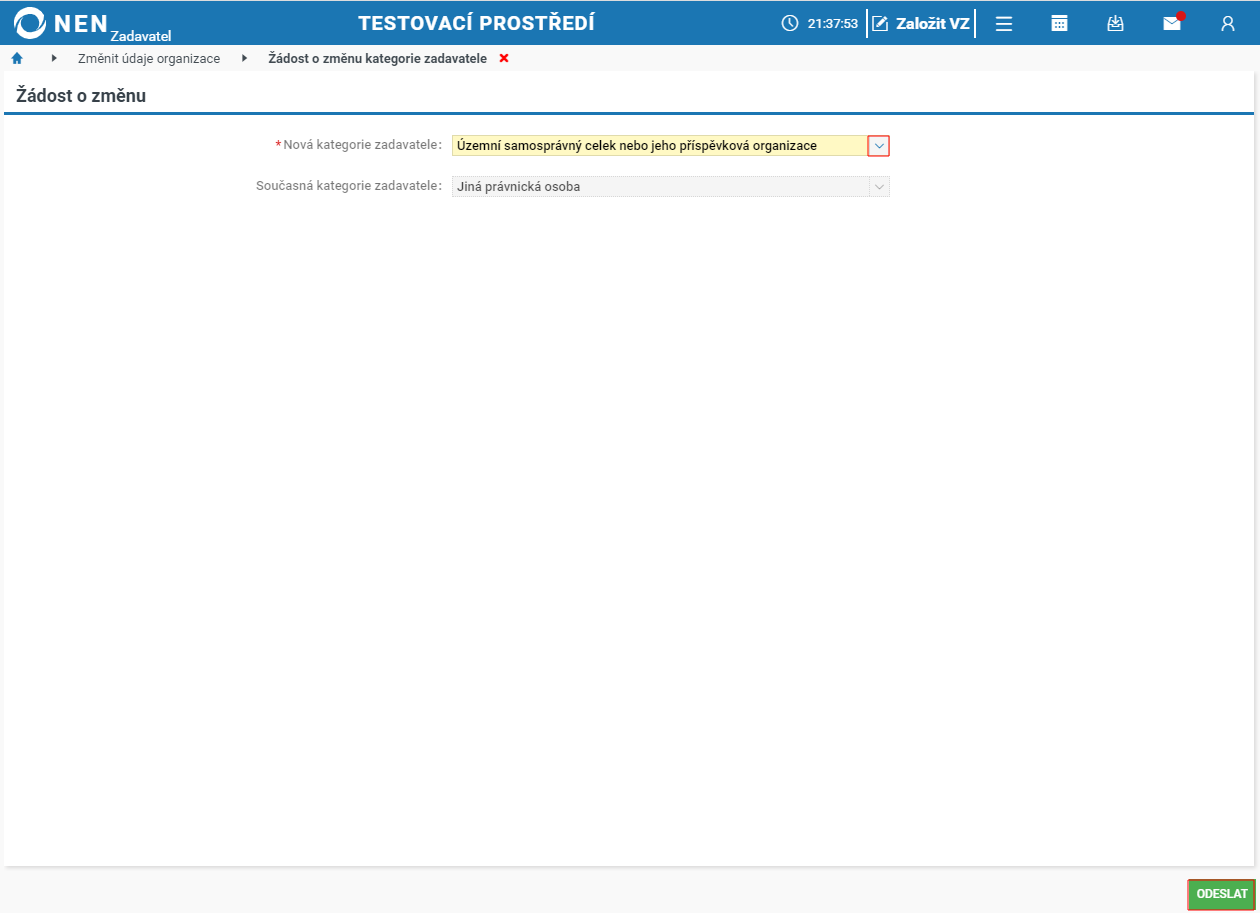This screenshot has height=913, width=1260.
Task: Open the hamburger menu icon
Action: pos(1004,23)
